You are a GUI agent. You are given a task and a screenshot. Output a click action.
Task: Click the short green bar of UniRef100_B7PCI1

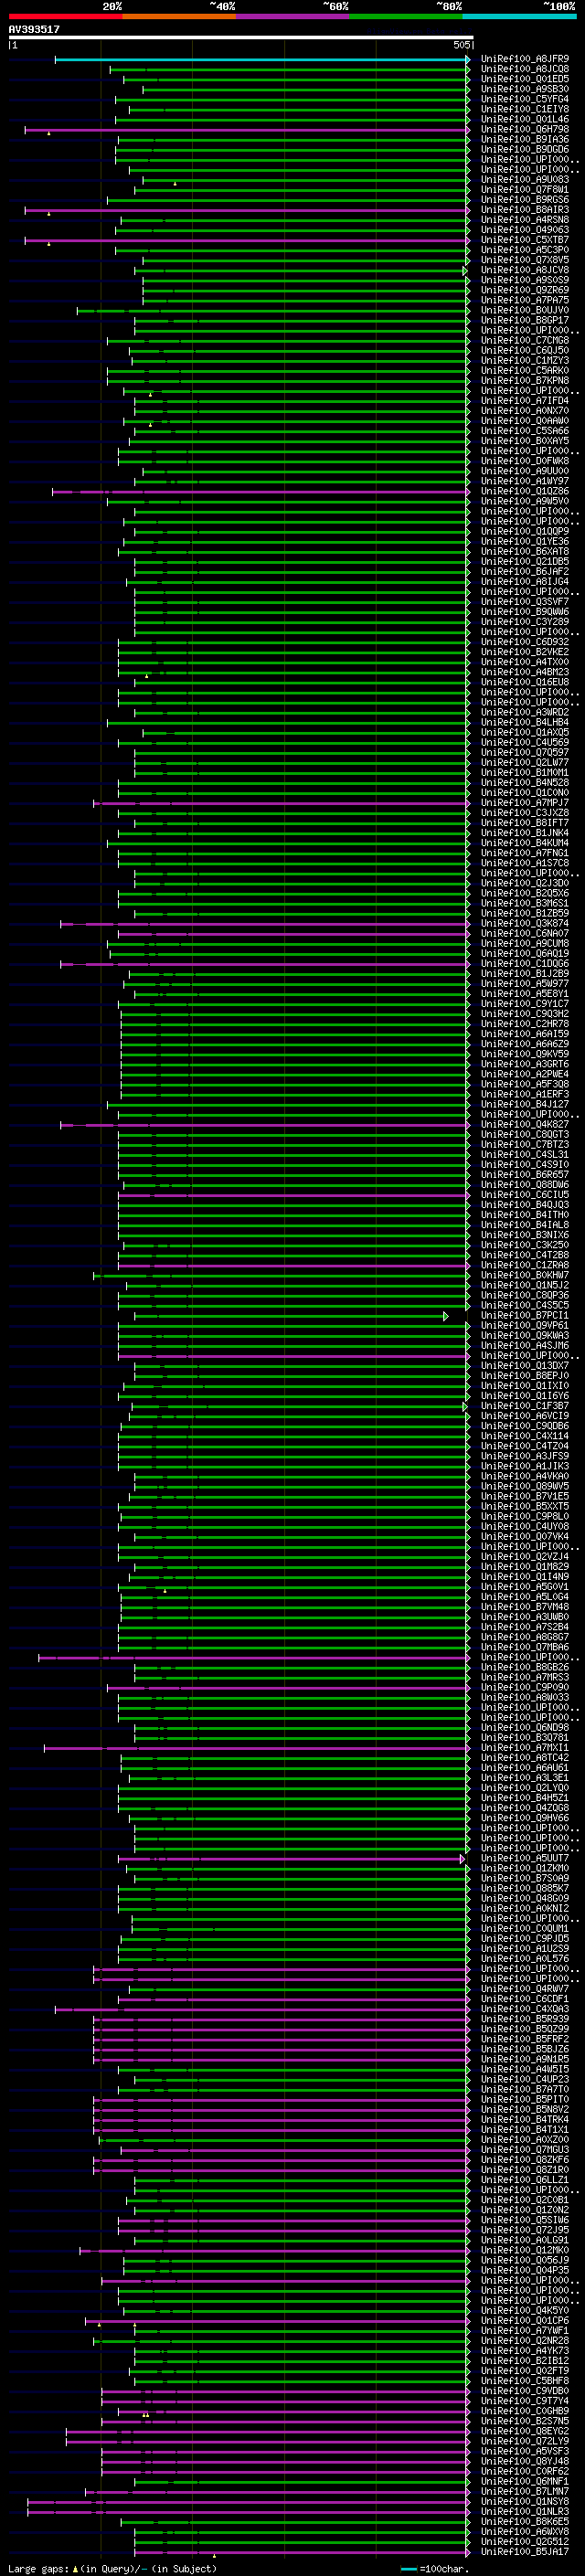click(x=292, y=1316)
